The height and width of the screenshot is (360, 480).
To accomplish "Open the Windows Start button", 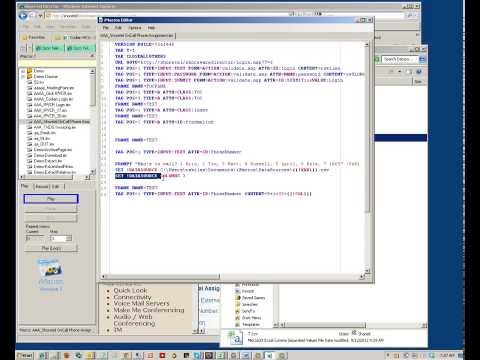I will (x=25, y=356).
